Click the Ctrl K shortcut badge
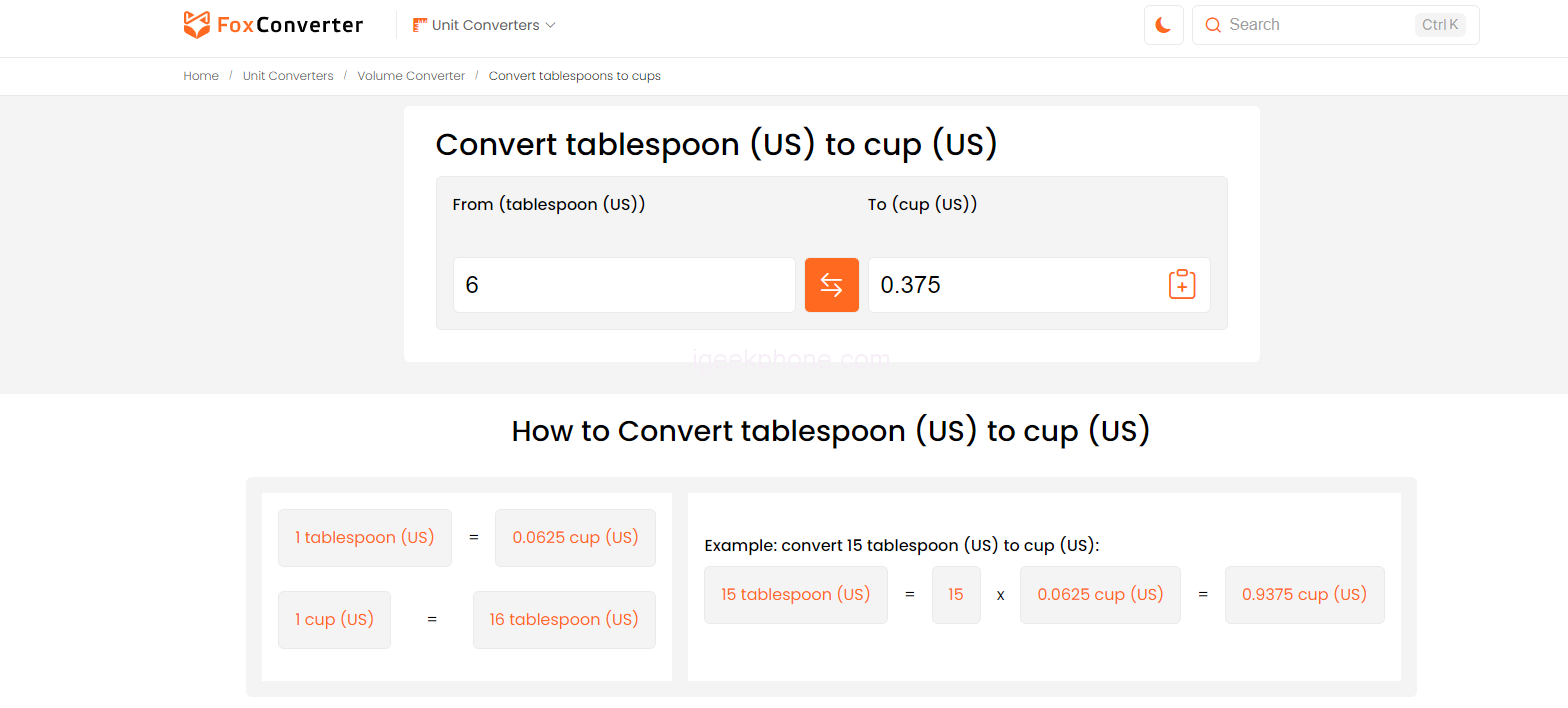Image resolution: width=1568 pixels, height=708 pixels. pyautogui.click(x=1440, y=25)
